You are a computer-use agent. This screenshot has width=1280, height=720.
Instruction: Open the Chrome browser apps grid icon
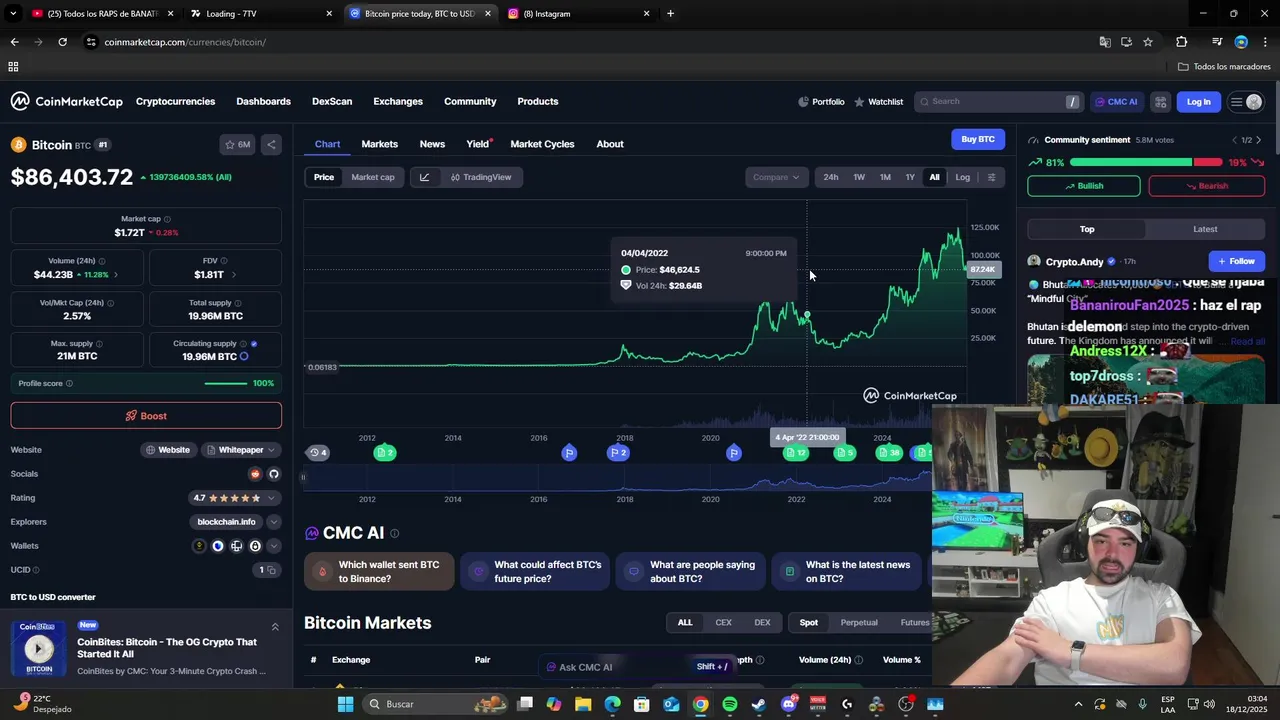point(13,66)
